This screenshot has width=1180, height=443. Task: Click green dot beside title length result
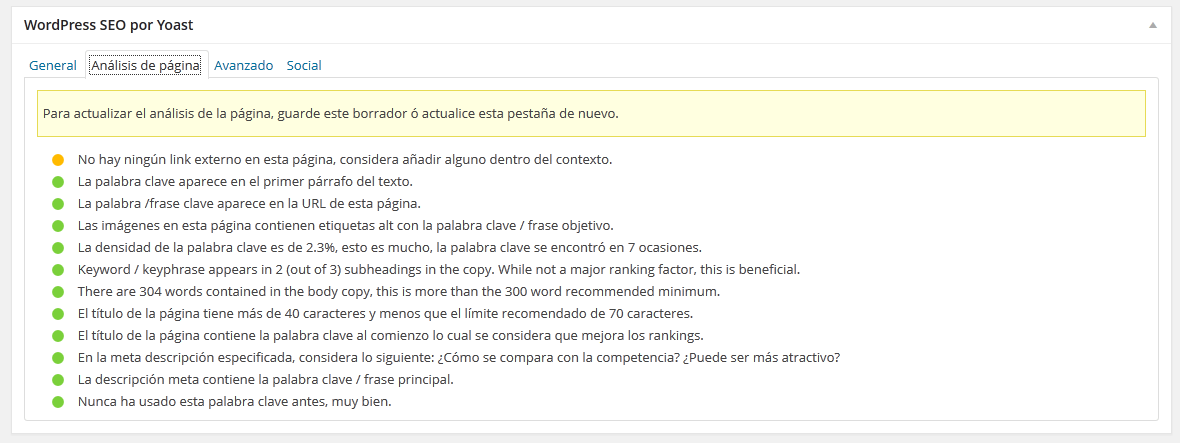click(x=58, y=314)
